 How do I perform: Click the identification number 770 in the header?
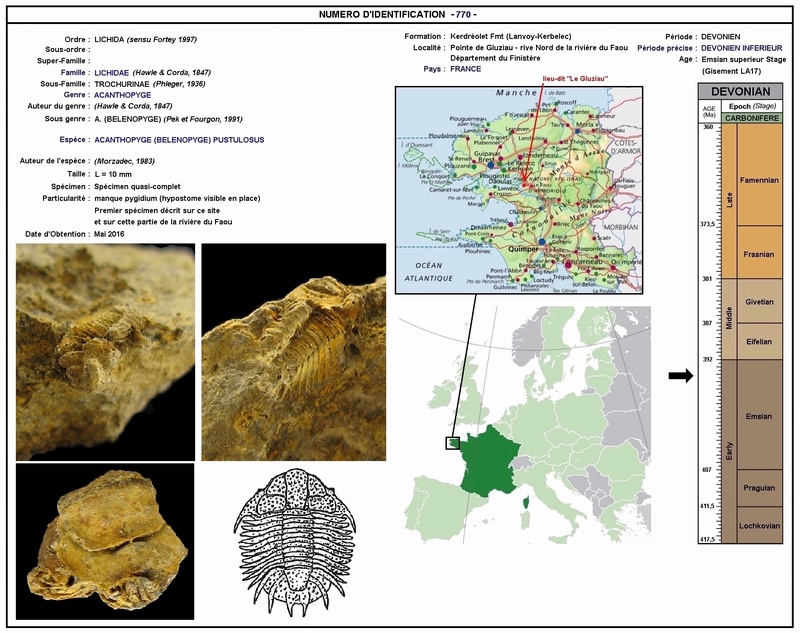pos(463,15)
